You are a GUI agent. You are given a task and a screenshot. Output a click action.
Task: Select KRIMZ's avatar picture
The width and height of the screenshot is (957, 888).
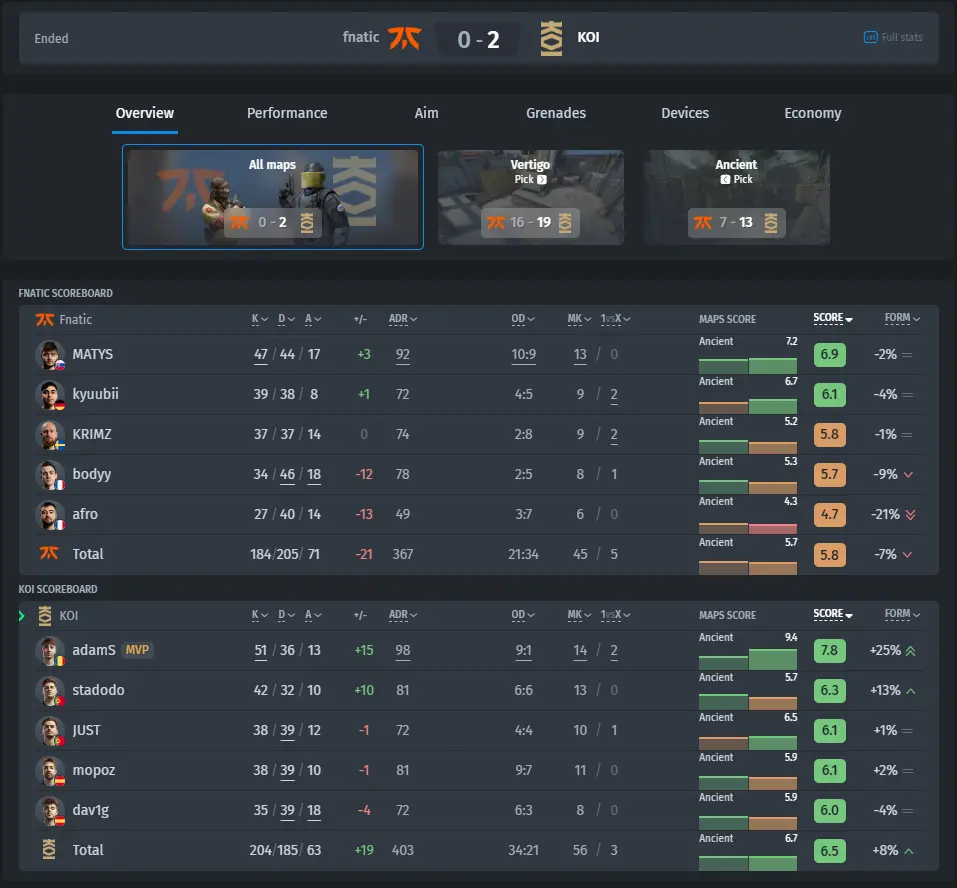coord(50,435)
